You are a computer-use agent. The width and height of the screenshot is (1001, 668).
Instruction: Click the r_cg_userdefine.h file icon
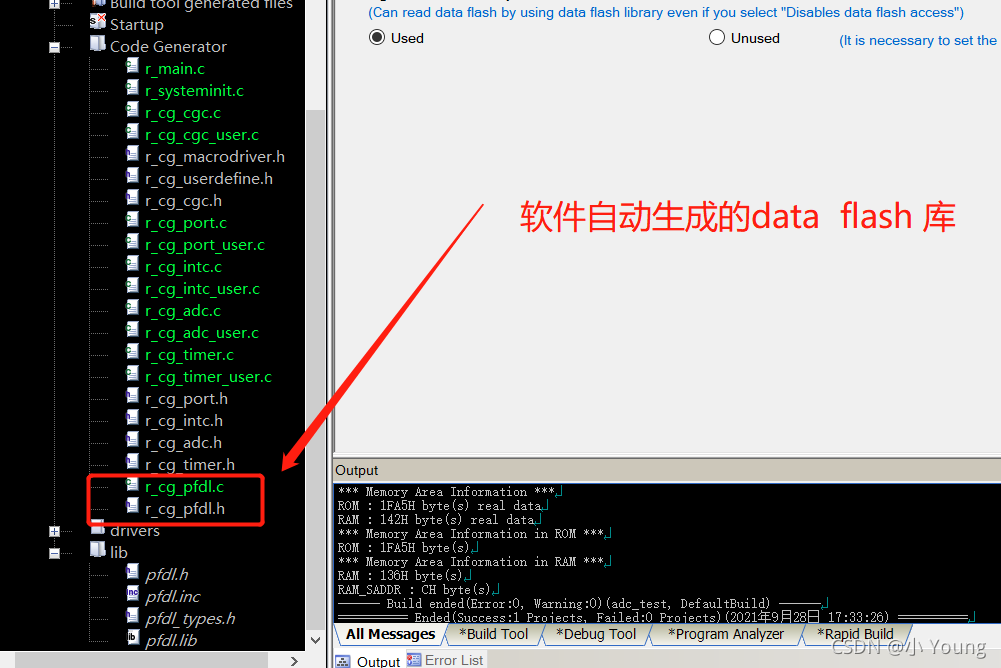point(132,176)
